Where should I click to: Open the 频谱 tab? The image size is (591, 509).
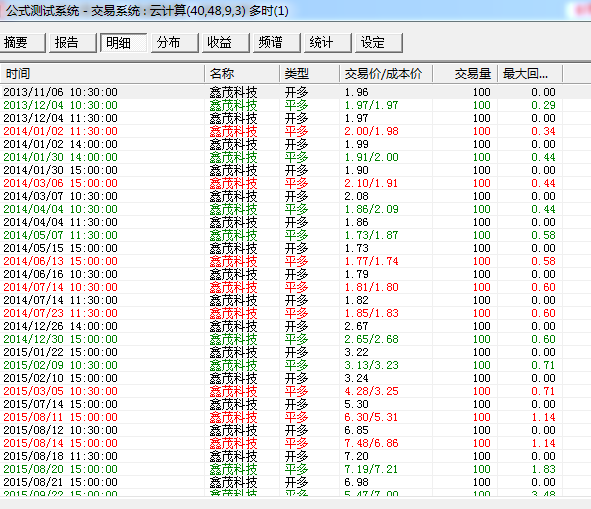pos(277,43)
